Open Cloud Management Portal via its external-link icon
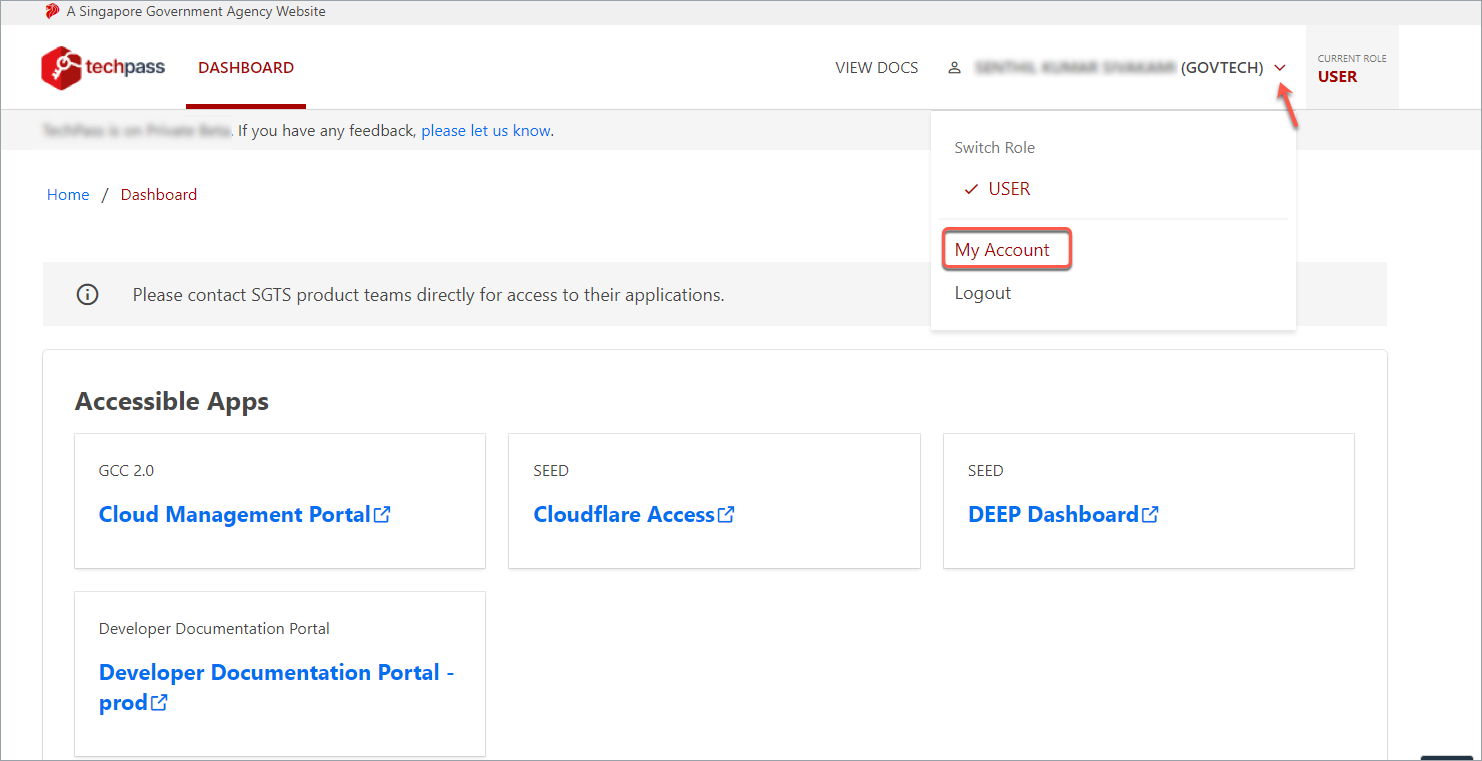1482x761 pixels. point(382,513)
